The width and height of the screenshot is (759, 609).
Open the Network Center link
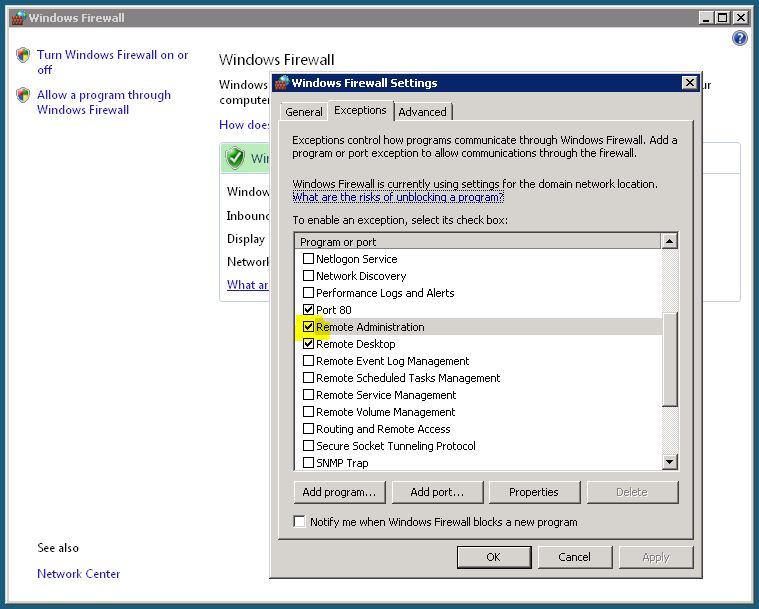point(78,574)
